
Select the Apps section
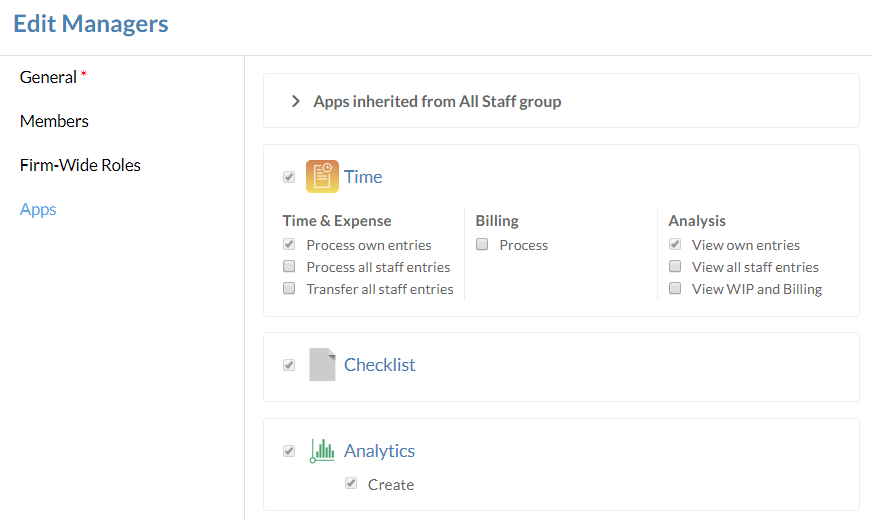38,209
